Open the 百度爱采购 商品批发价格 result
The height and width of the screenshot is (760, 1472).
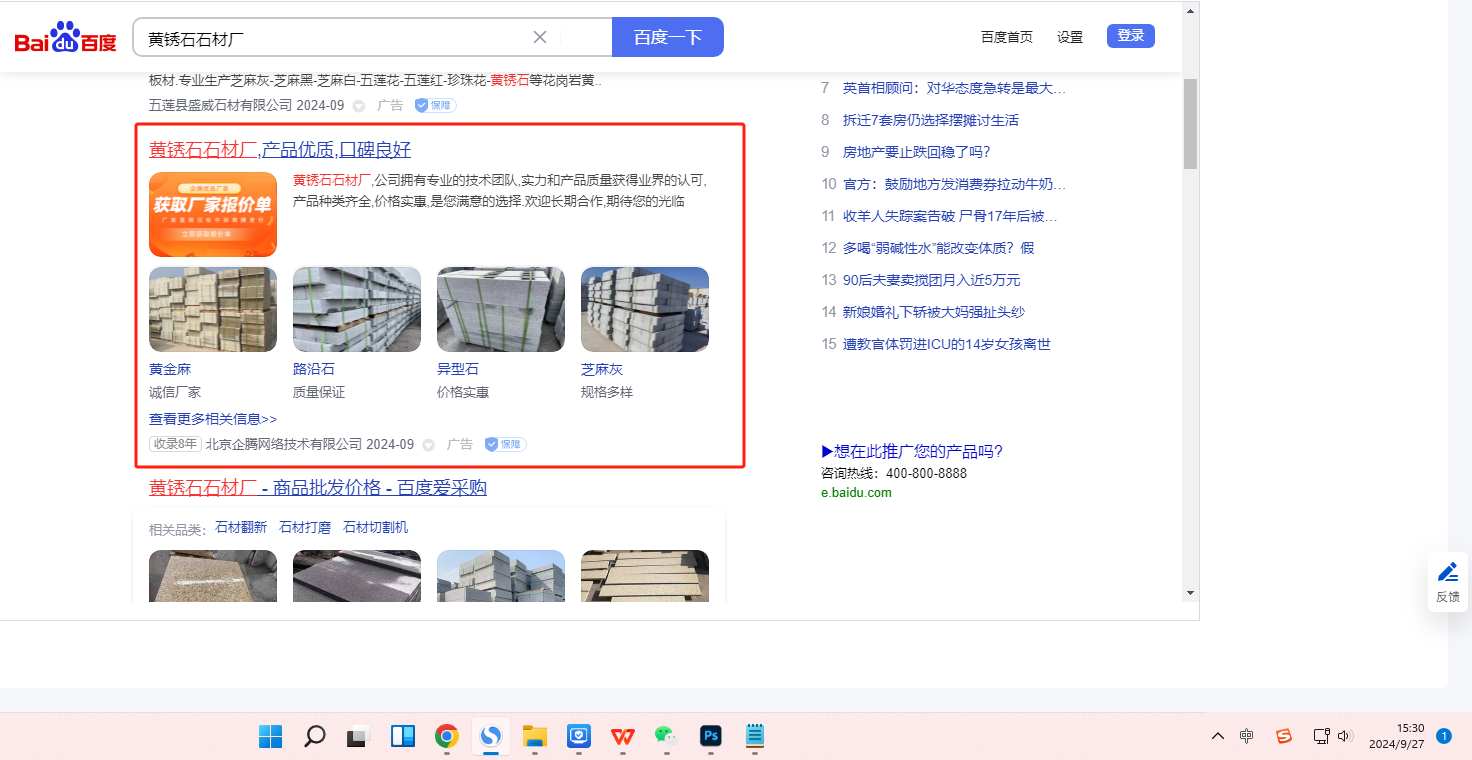click(318, 488)
